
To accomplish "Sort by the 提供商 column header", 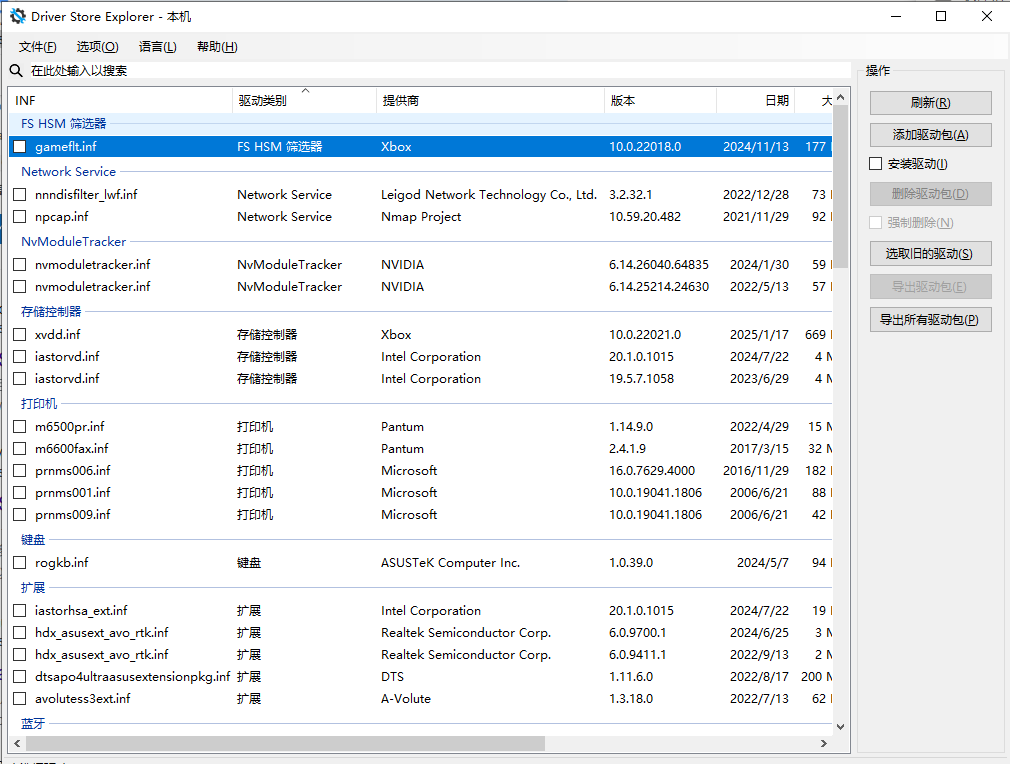I will pyautogui.click(x=490, y=100).
